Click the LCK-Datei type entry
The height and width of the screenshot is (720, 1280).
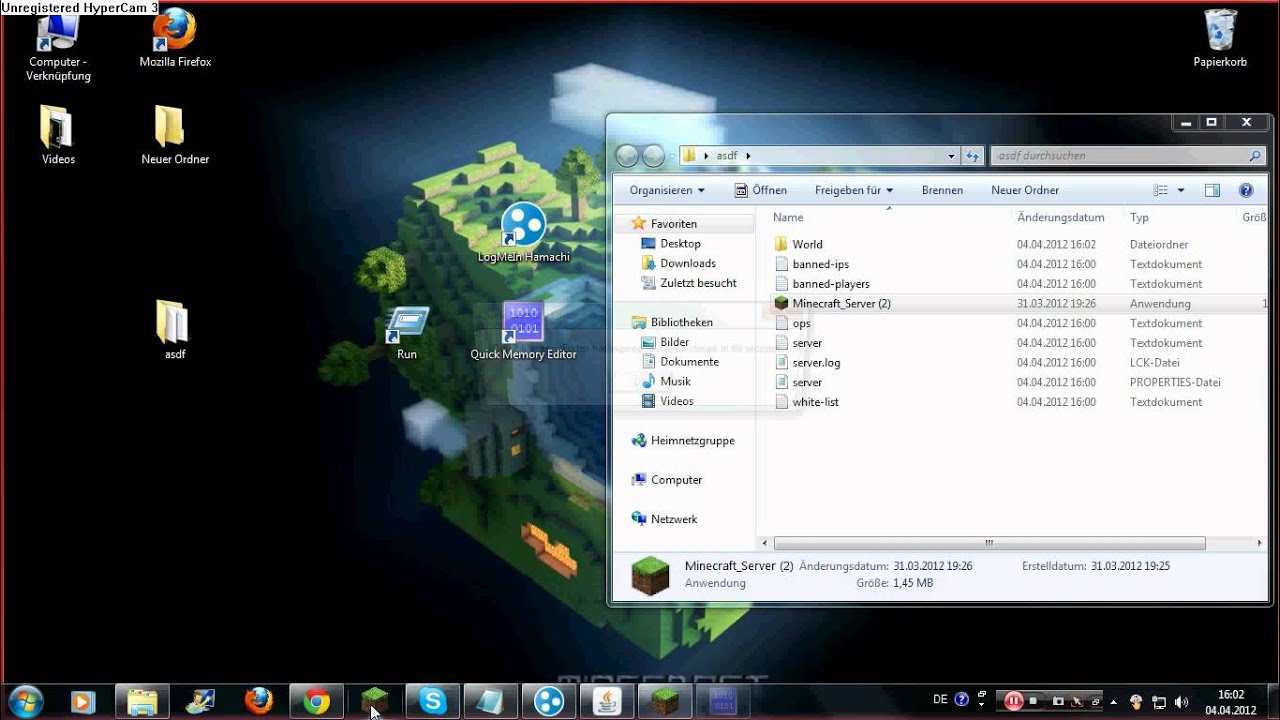(1155, 362)
